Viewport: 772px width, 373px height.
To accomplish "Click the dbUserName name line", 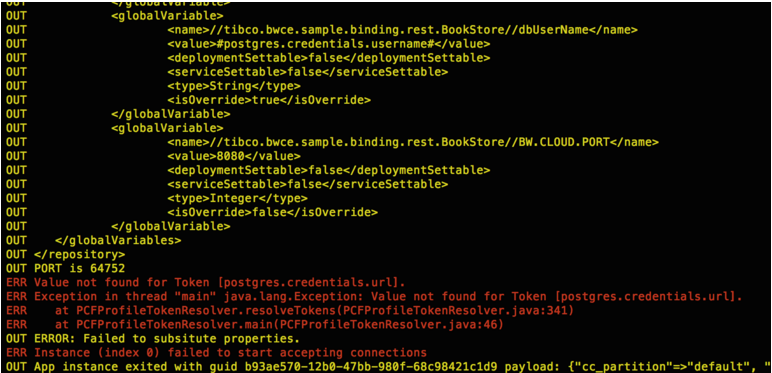I will [x=402, y=30].
